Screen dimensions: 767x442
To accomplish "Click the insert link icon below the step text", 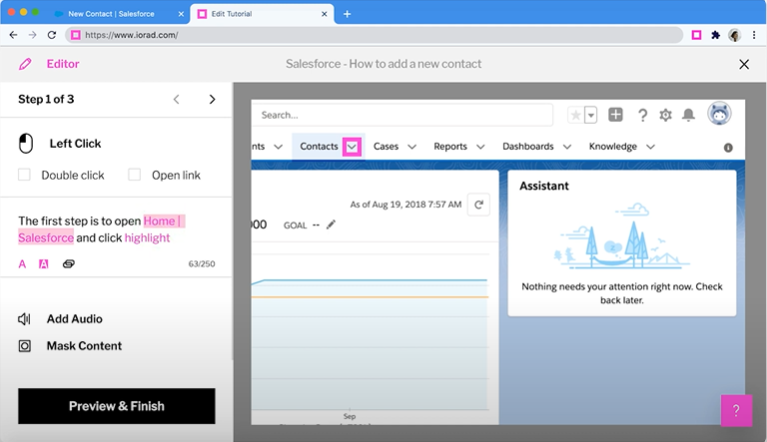I will click(x=68, y=264).
